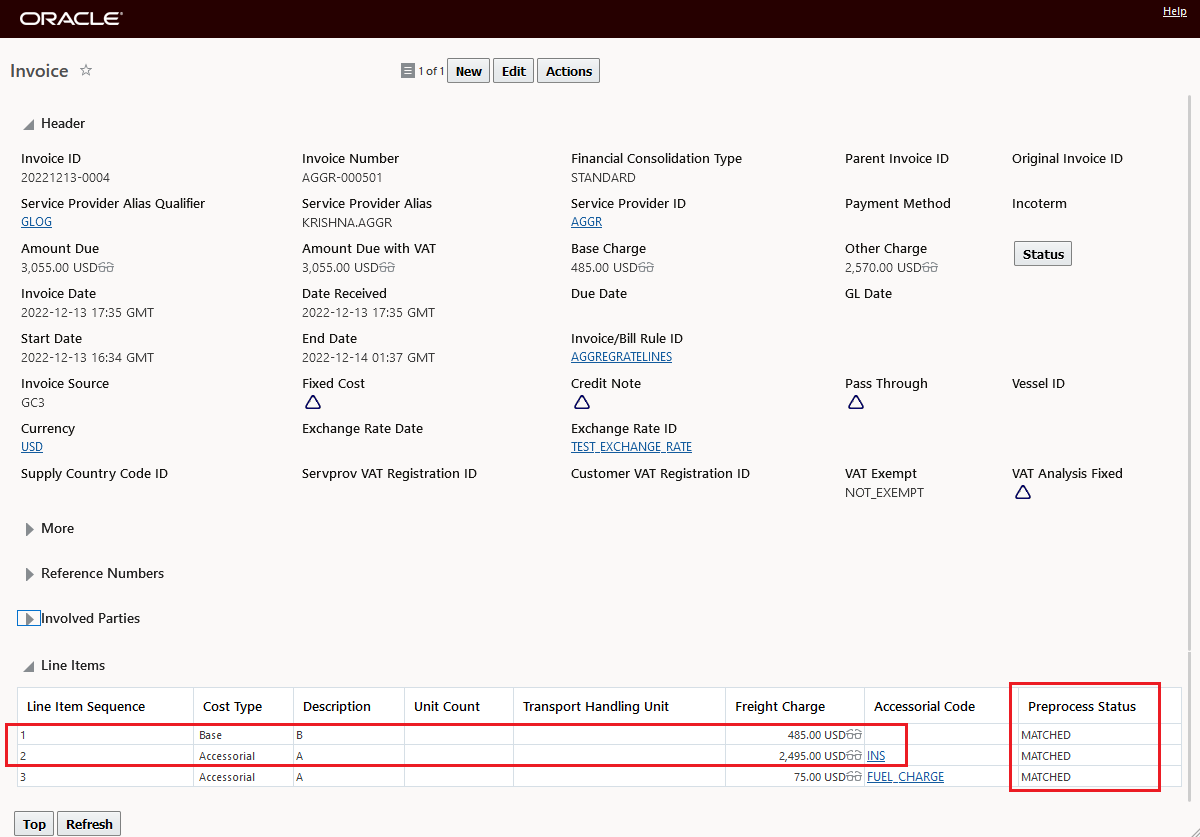Viewport: 1200px width, 837px height.
Task: Click the glasses icon on the 75.00 USD freight charge
Action: 855,777
